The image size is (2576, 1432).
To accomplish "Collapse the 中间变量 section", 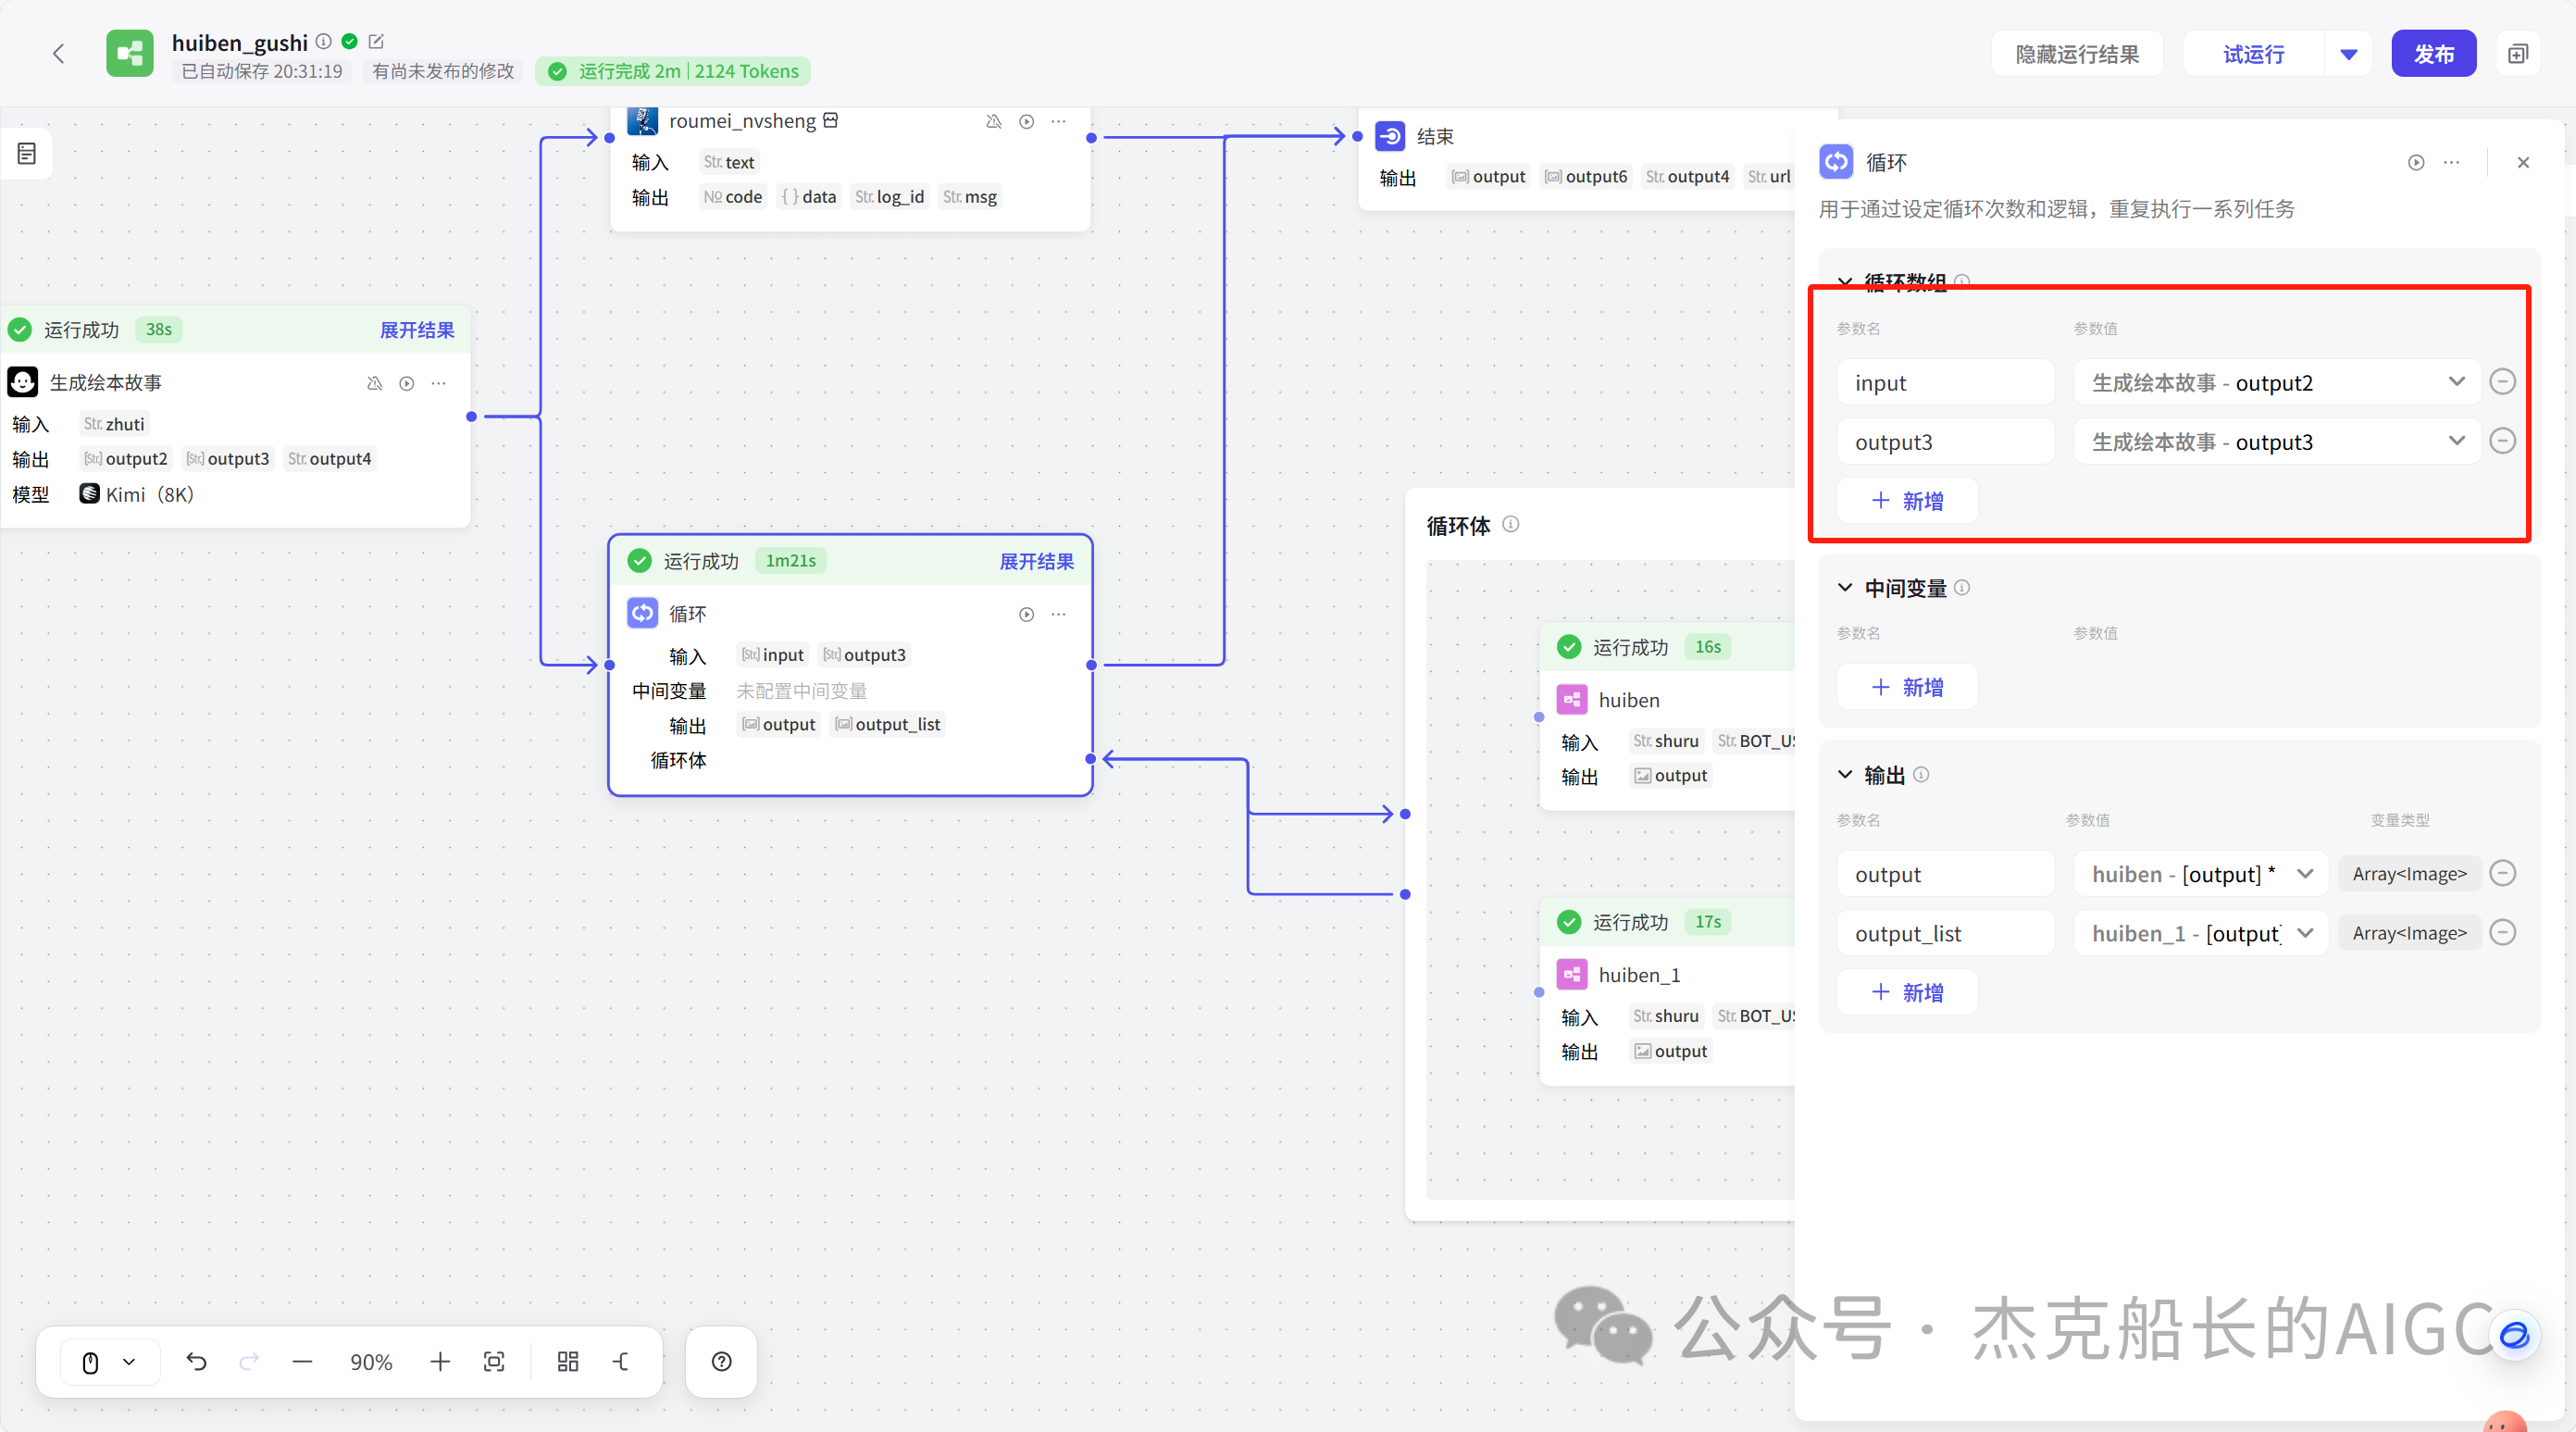I will [x=1845, y=588].
